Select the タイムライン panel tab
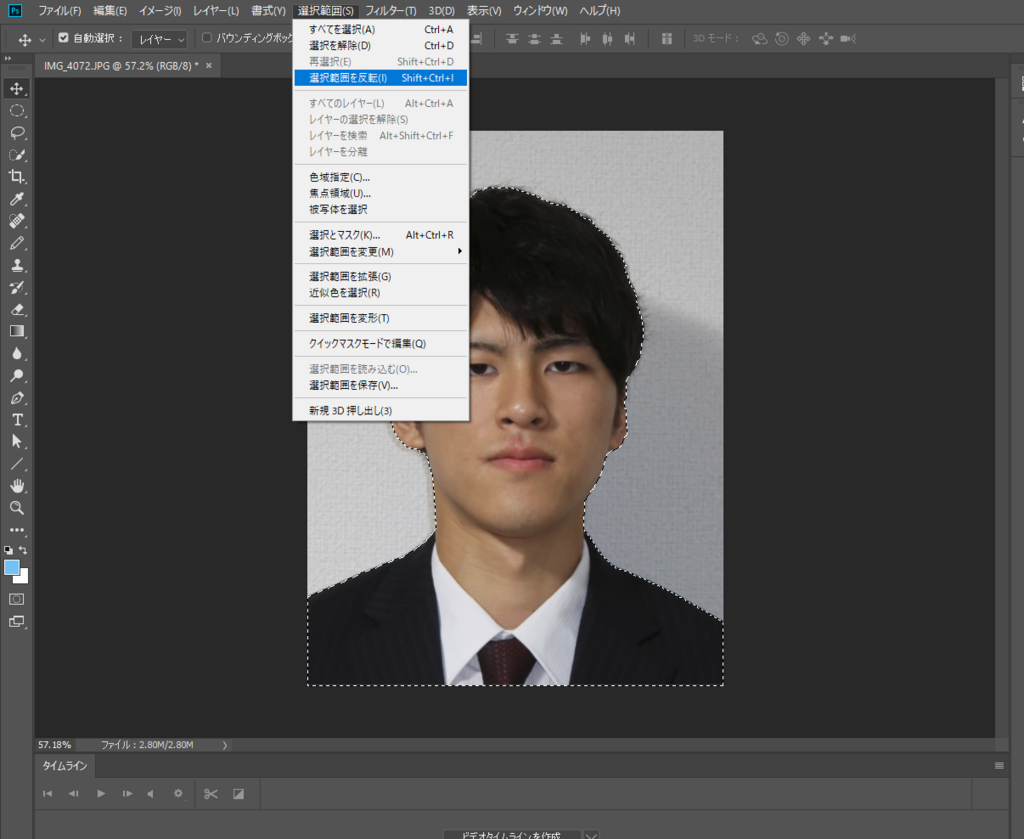Image resolution: width=1024 pixels, height=839 pixels. 65,766
